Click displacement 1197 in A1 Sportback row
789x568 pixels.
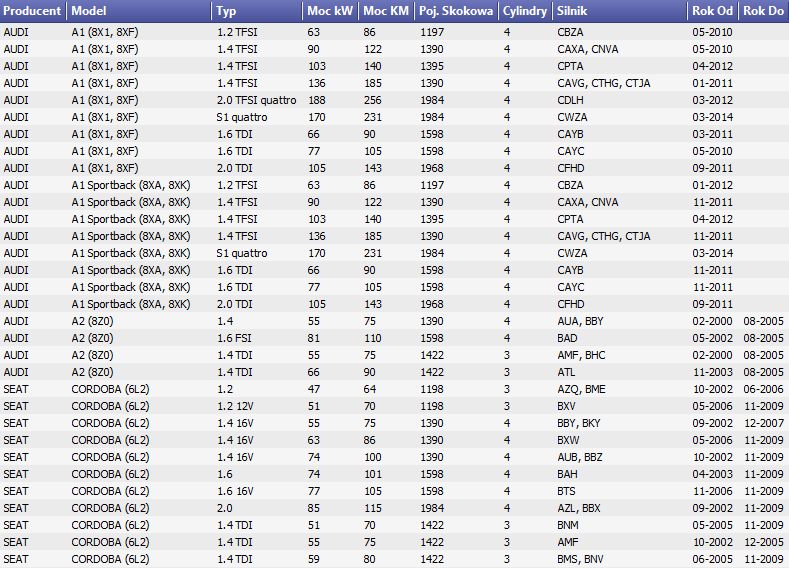[x=432, y=185]
